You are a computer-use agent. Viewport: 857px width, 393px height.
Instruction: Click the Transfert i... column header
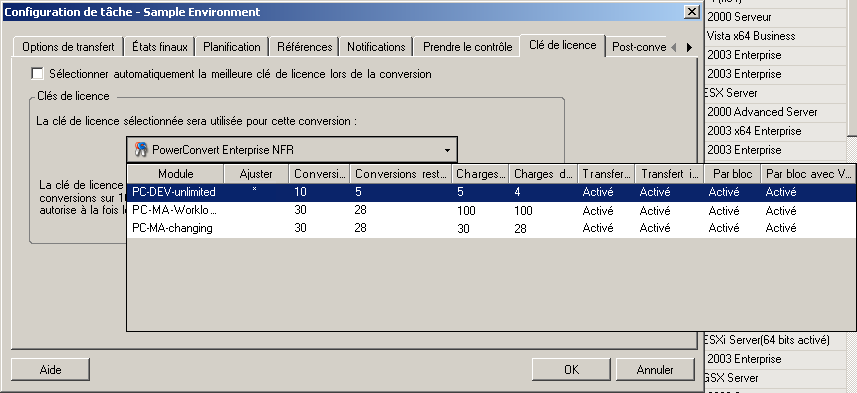coord(670,174)
